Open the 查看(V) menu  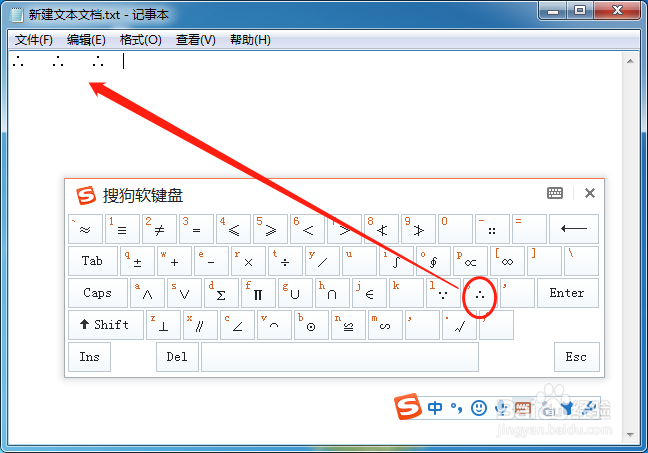tap(195, 40)
